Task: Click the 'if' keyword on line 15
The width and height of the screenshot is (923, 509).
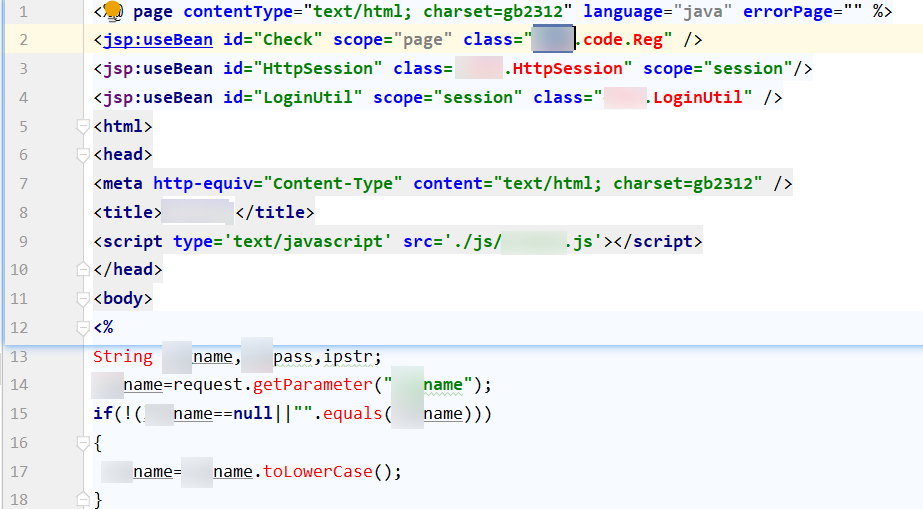Action: pyautogui.click(x=102, y=414)
